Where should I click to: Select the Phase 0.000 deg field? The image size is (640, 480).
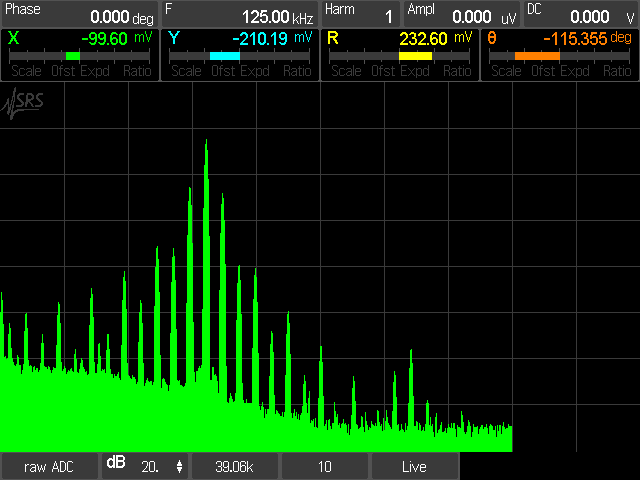point(80,14)
